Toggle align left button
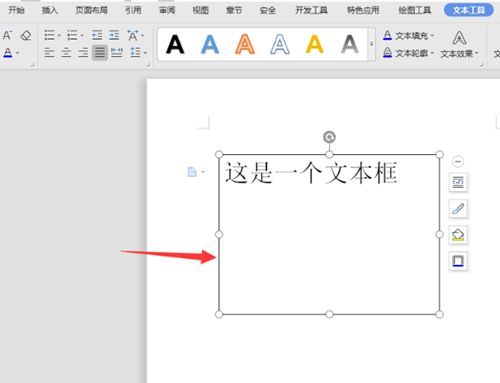The width and height of the screenshot is (500, 383). (49, 52)
